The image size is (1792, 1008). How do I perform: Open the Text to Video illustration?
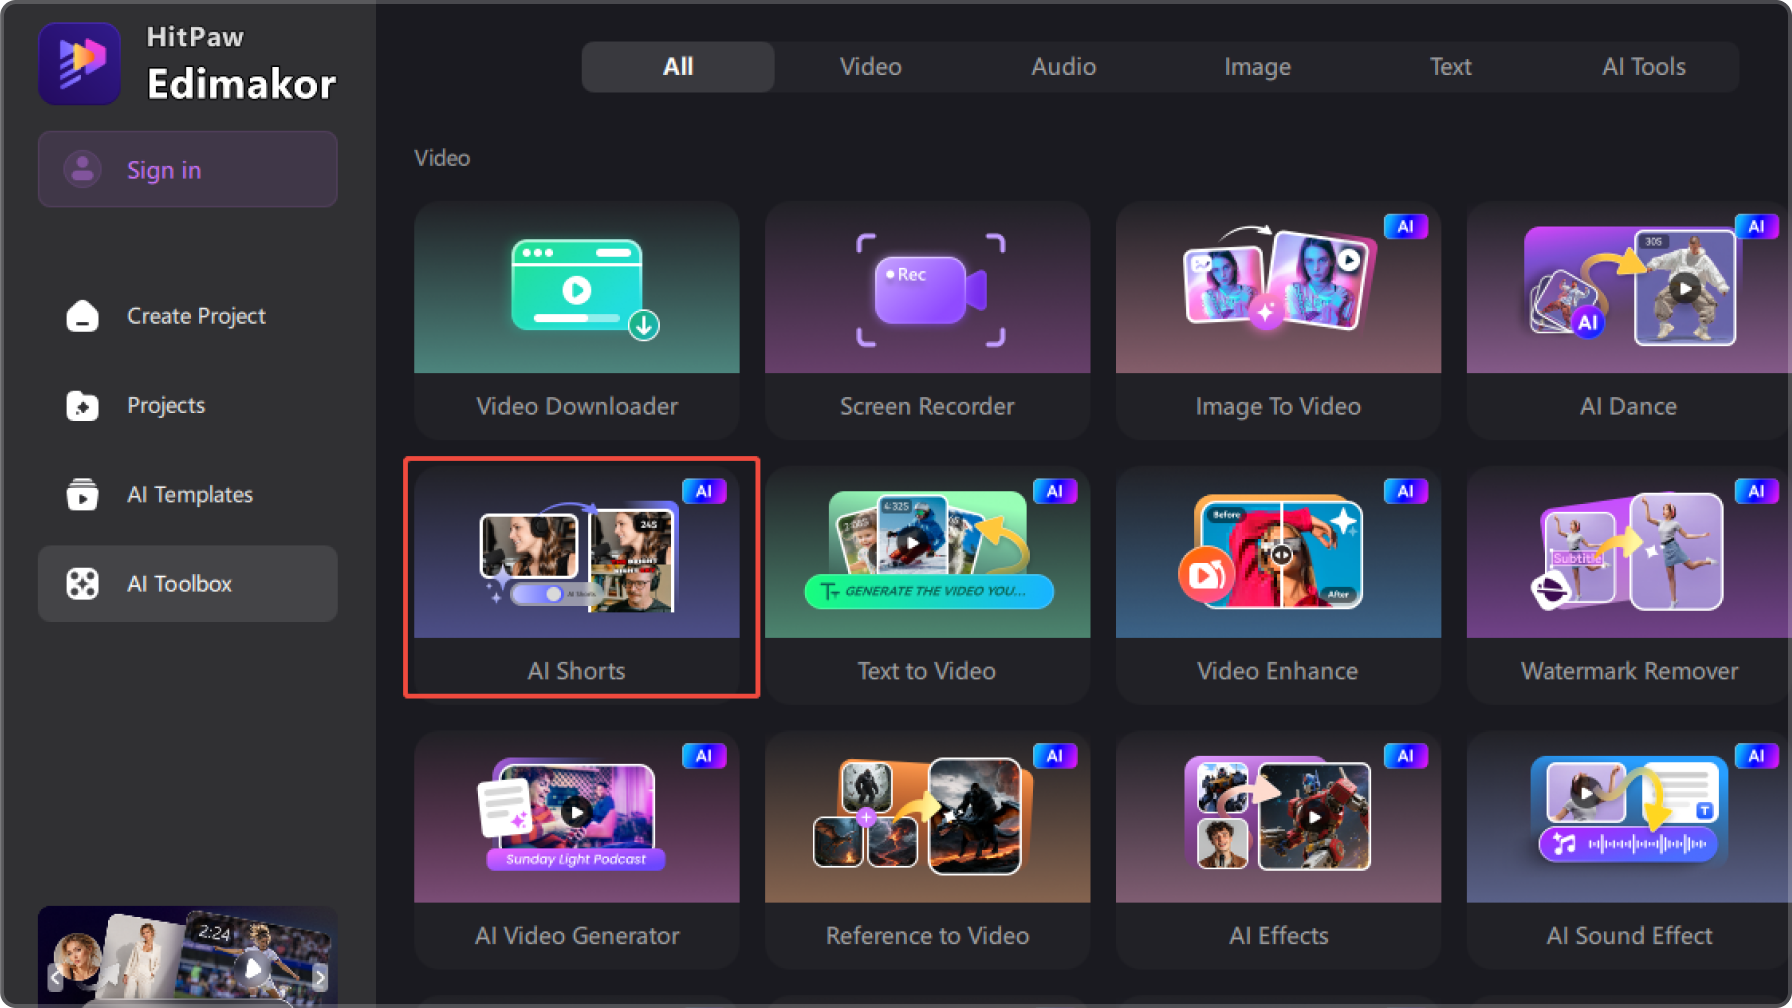coord(929,551)
